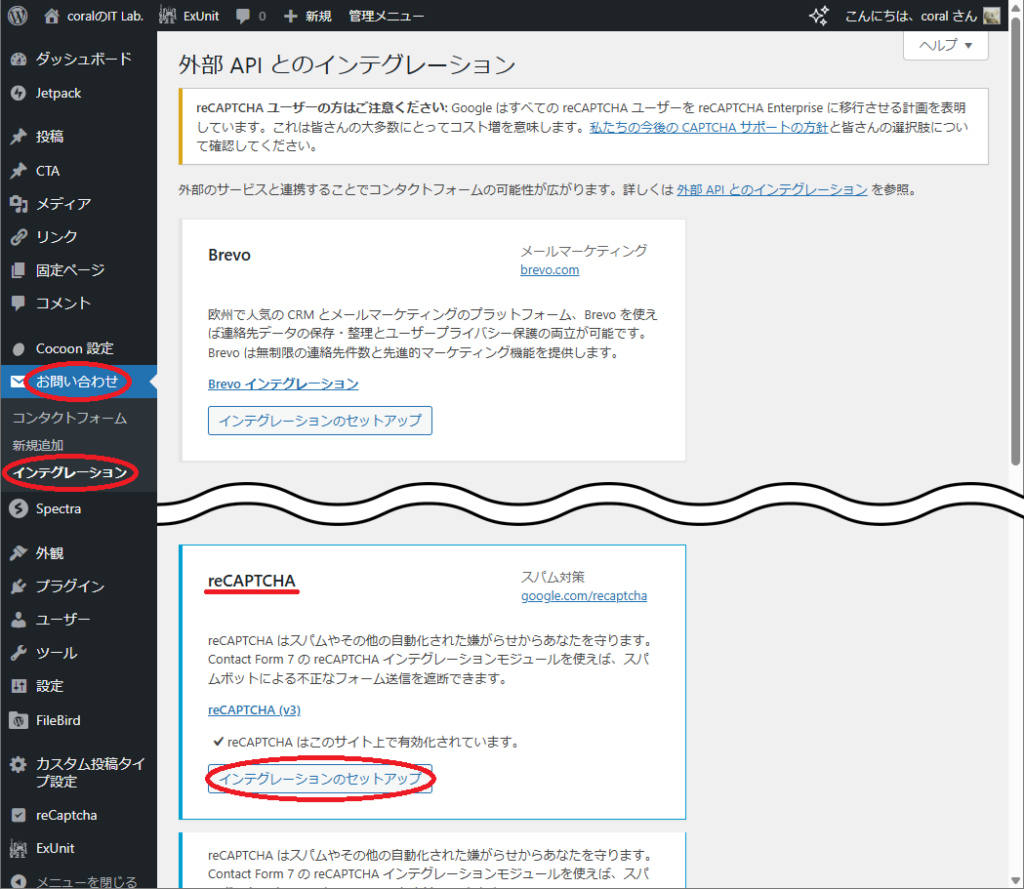
Task: Click the Cocoon 設定 circle icon
Action: 18,349
